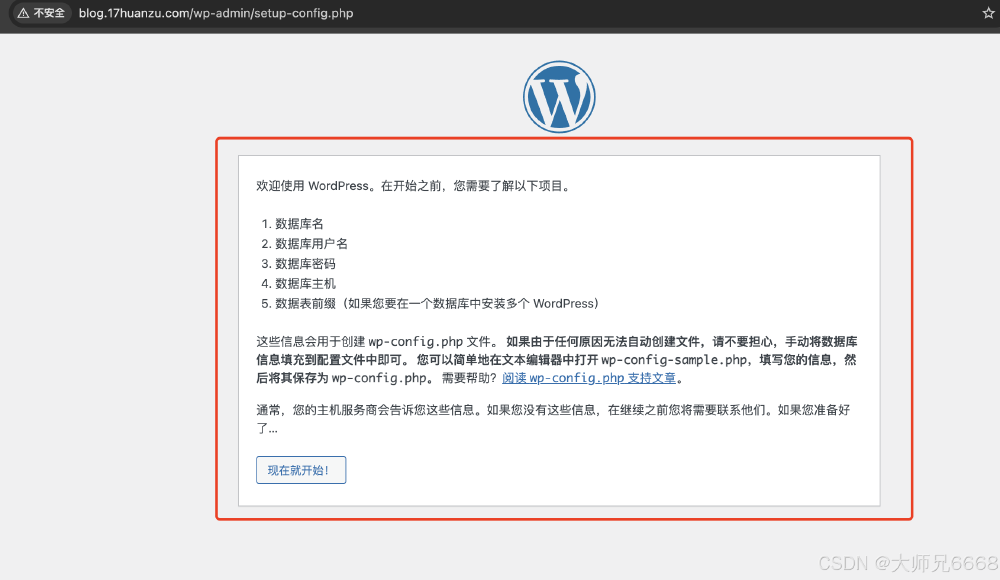The width and height of the screenshot is (1000, 580).
Task: Click the text wp-config-sample.php
Action: pyautogui.click(x=673, y=360)
